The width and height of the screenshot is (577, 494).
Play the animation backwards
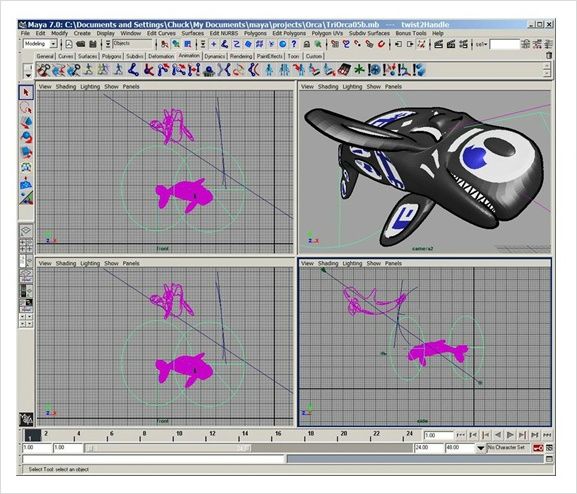coord(498,435)
